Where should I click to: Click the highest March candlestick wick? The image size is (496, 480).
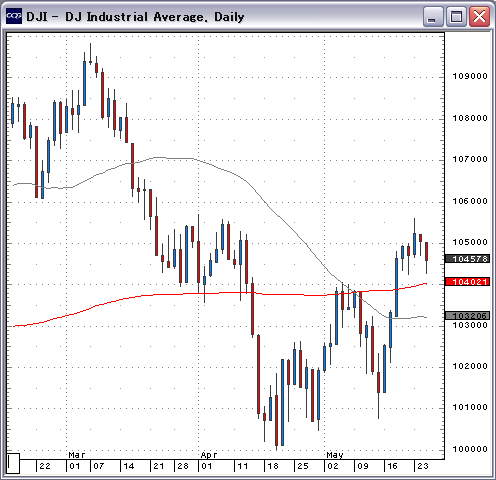point(90,53)
